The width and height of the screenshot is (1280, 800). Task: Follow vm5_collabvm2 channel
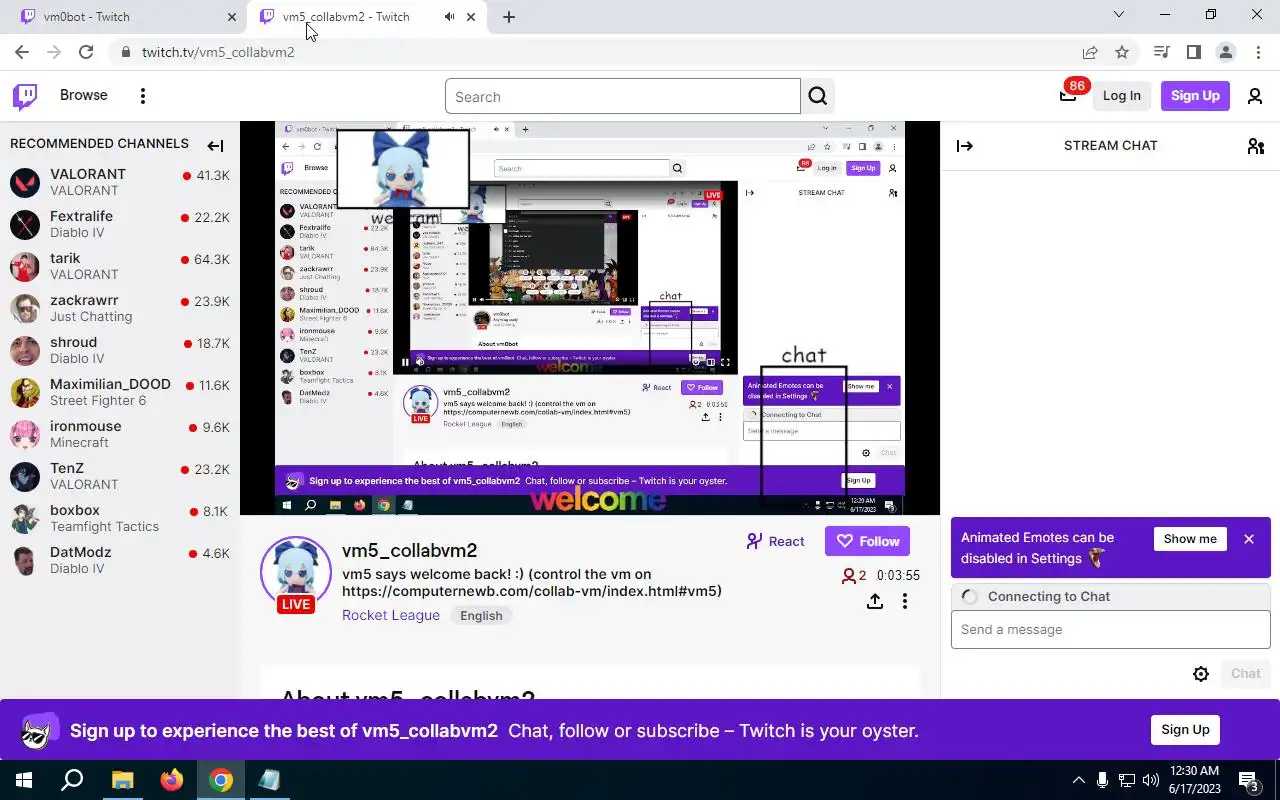point(867,541)
